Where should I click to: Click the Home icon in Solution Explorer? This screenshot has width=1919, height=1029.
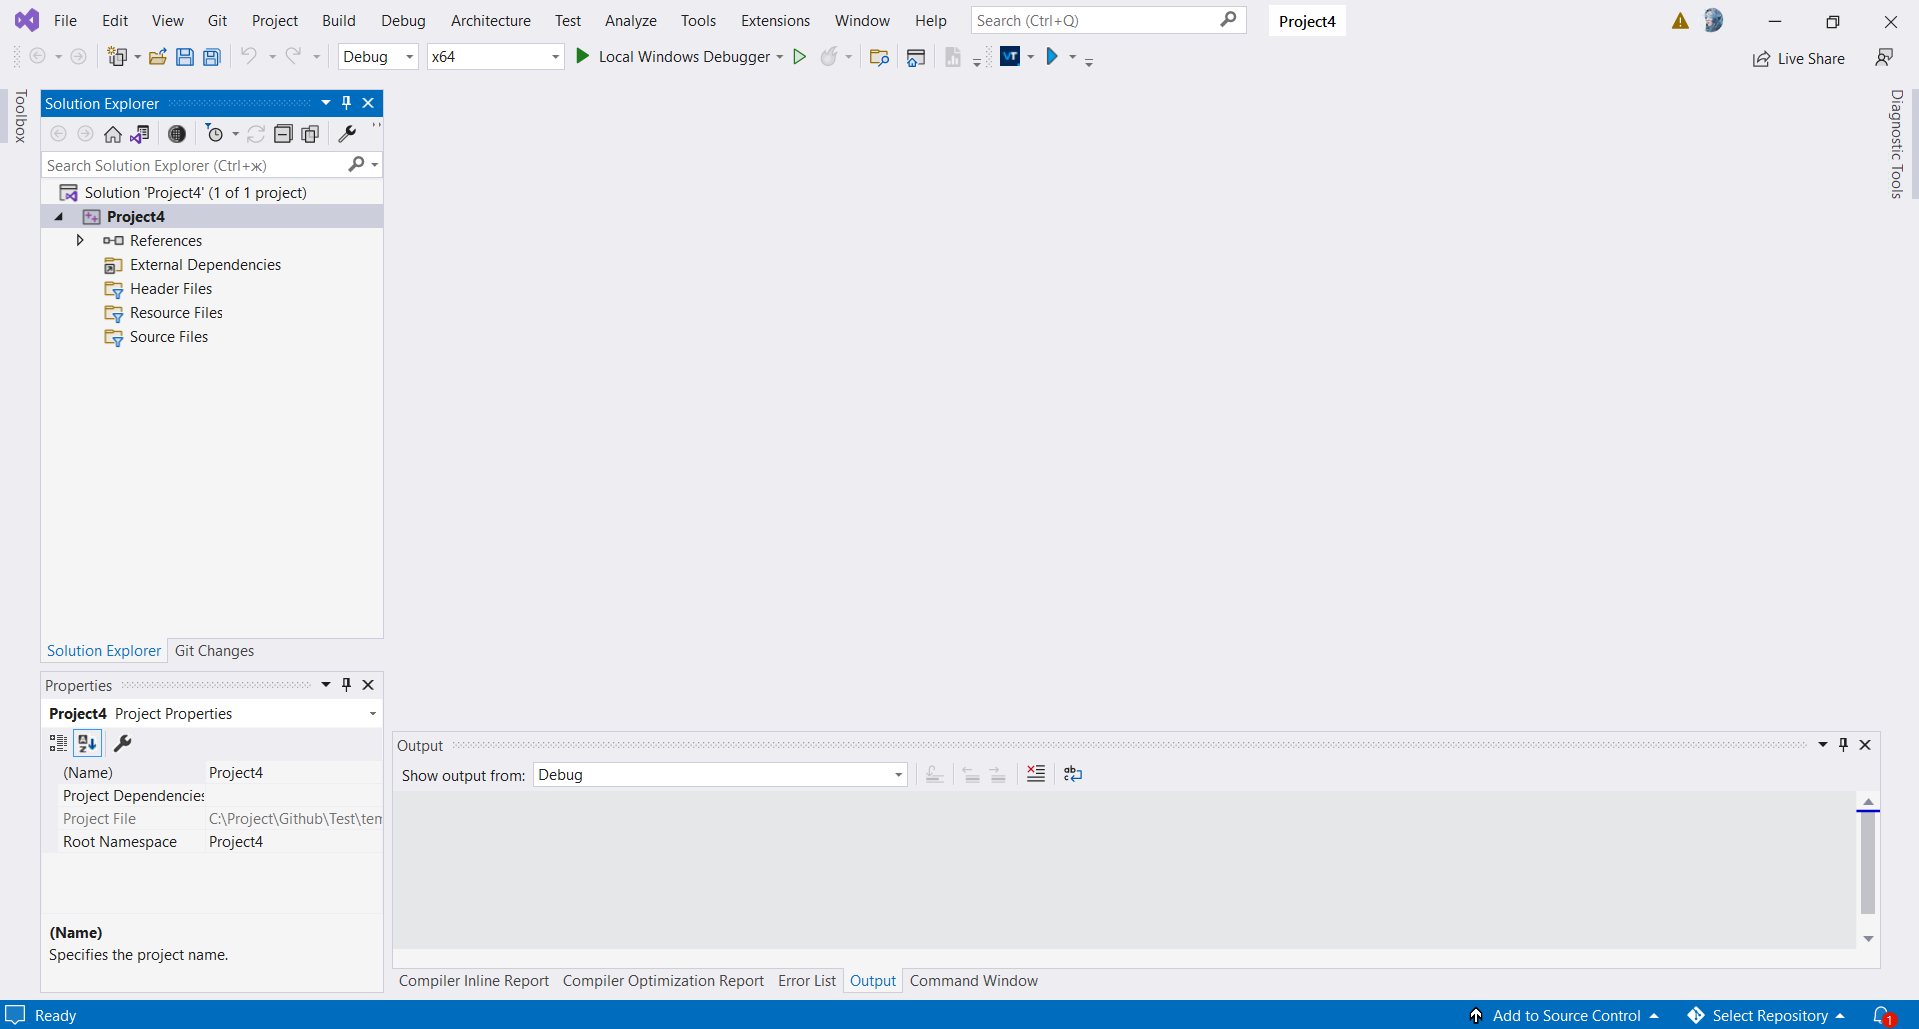tap(113, 133)
